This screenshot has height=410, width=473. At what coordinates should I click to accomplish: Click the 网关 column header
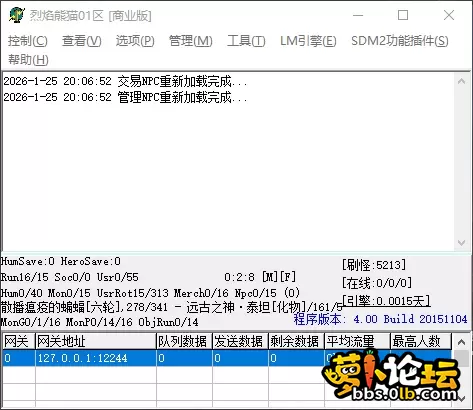(18, 341)
